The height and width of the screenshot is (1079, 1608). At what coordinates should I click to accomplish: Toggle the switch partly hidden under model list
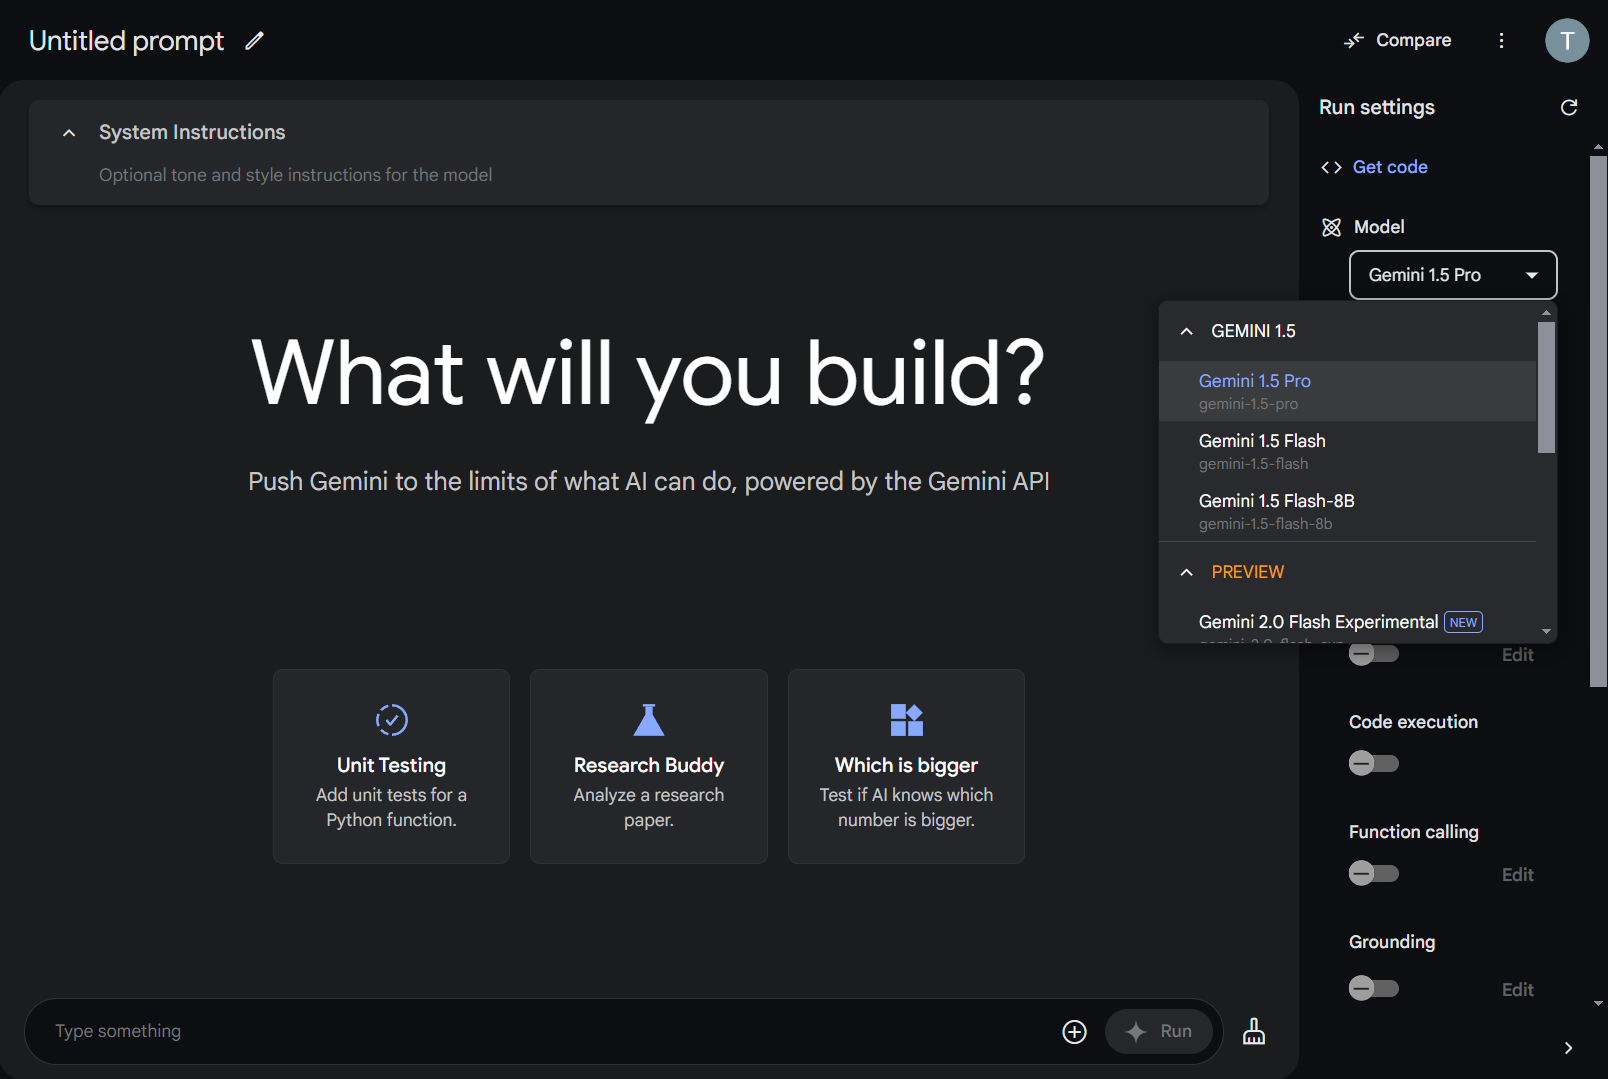click(1374, 655)
